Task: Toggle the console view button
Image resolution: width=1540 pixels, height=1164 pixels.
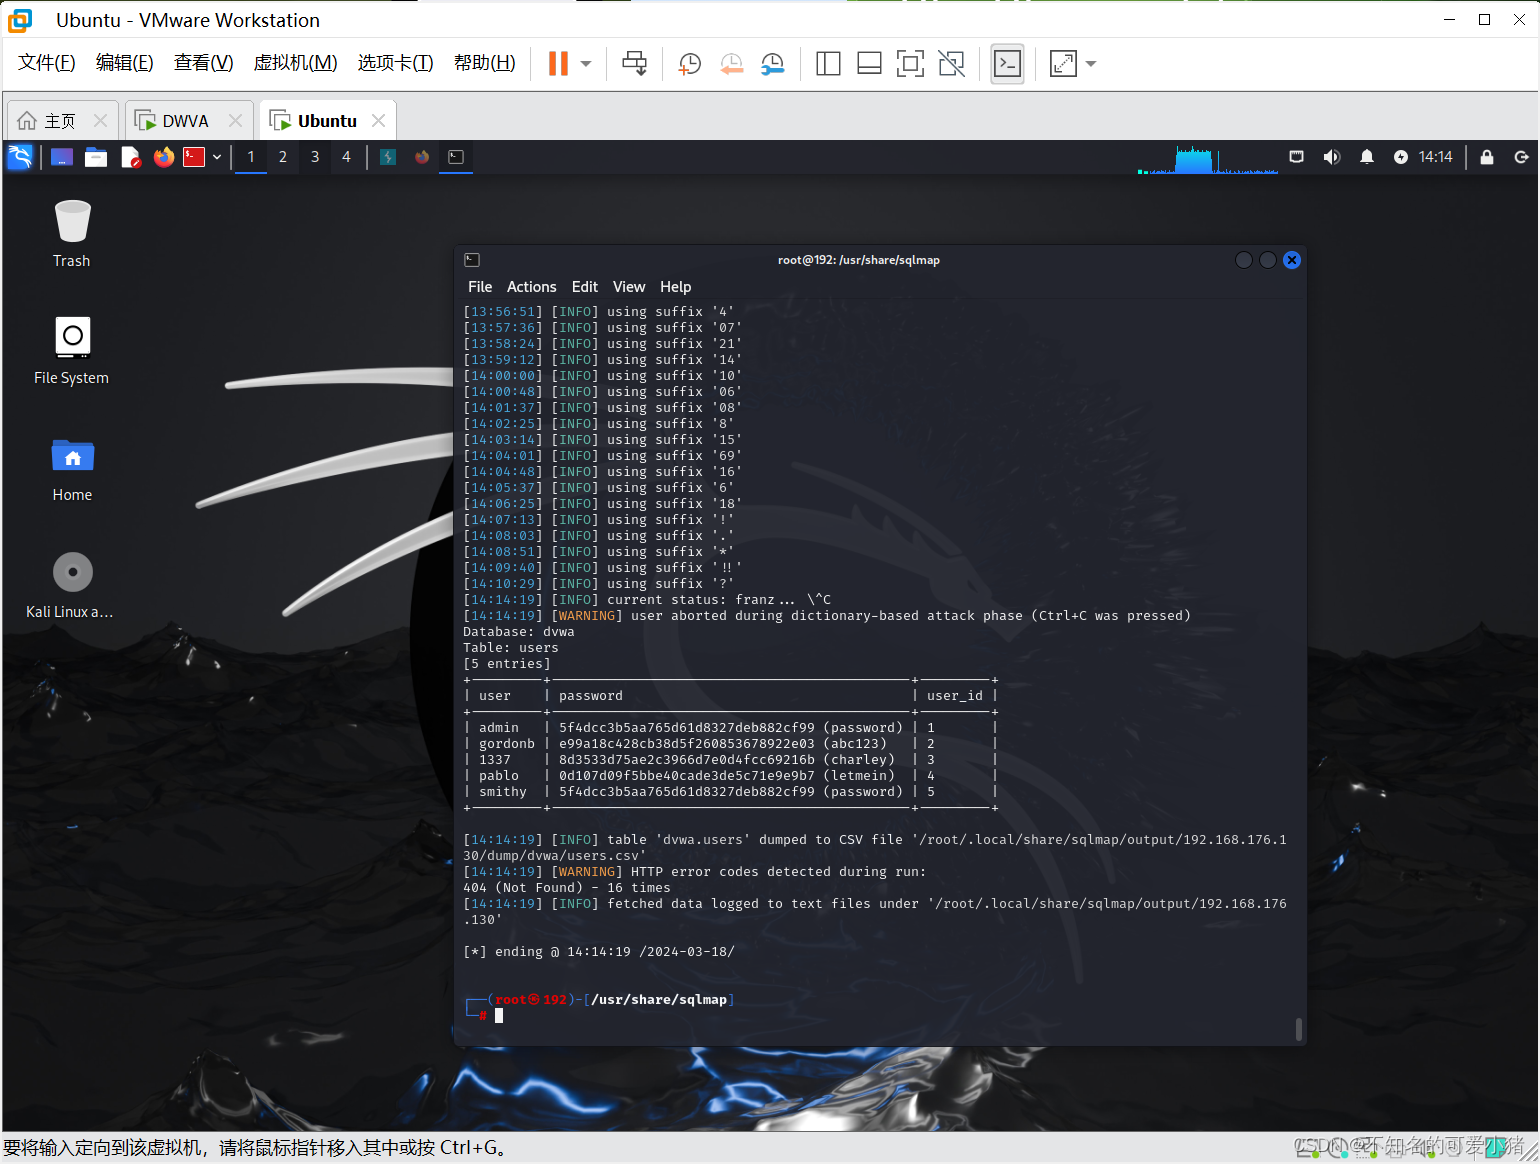Action: [x=1007, y=64]
